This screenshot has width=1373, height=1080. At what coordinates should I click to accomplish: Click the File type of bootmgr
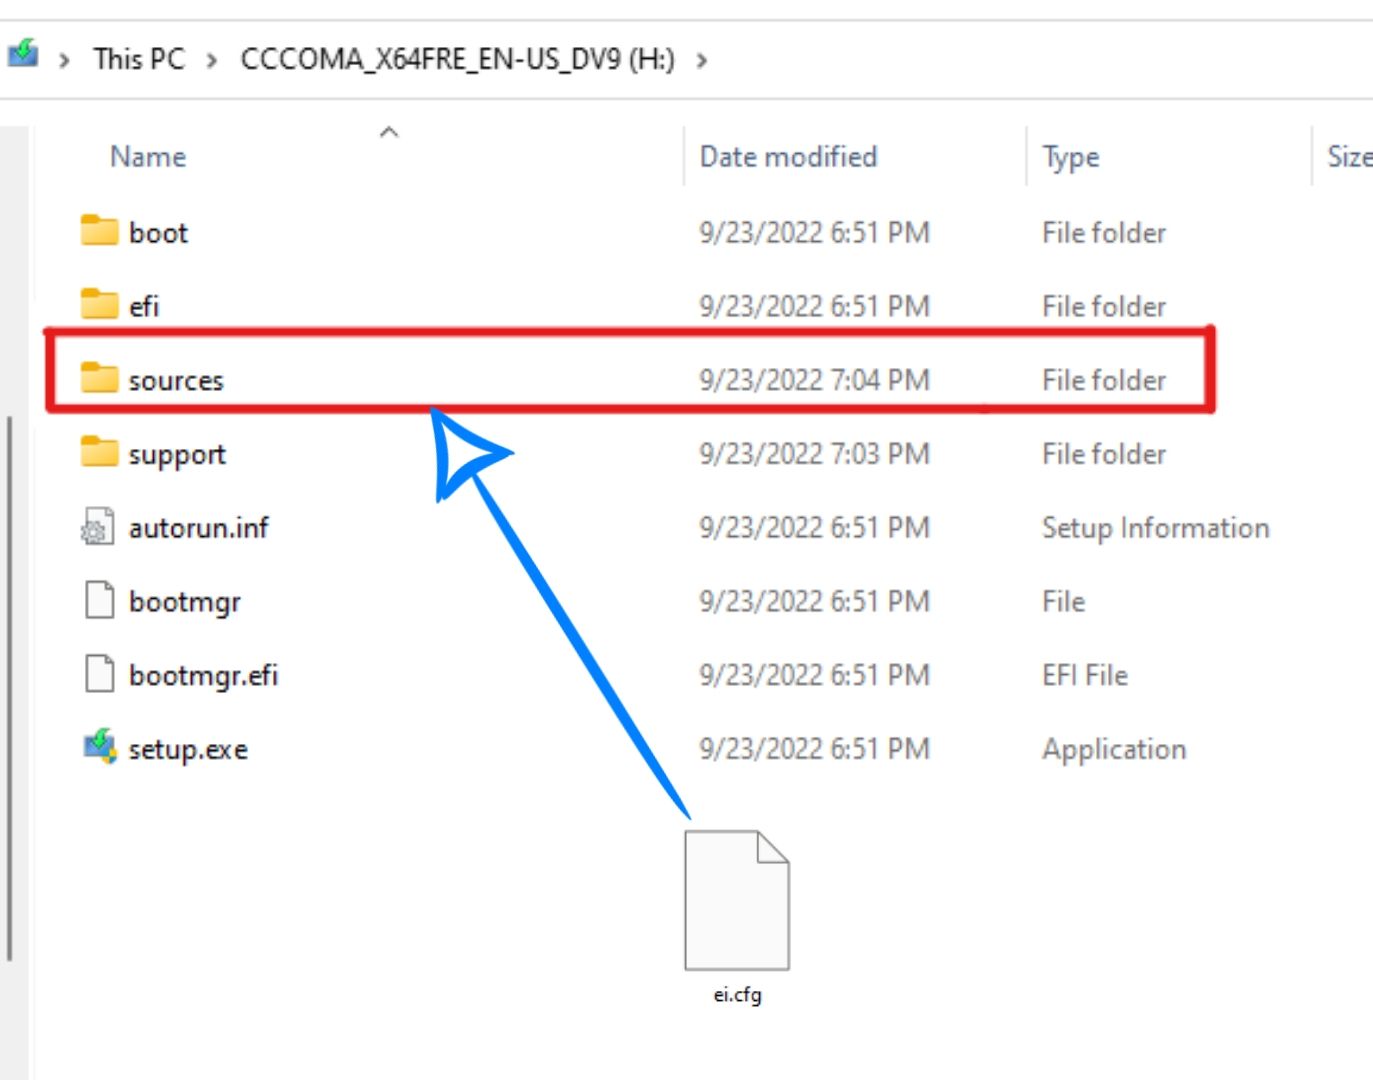(1063, 601)
